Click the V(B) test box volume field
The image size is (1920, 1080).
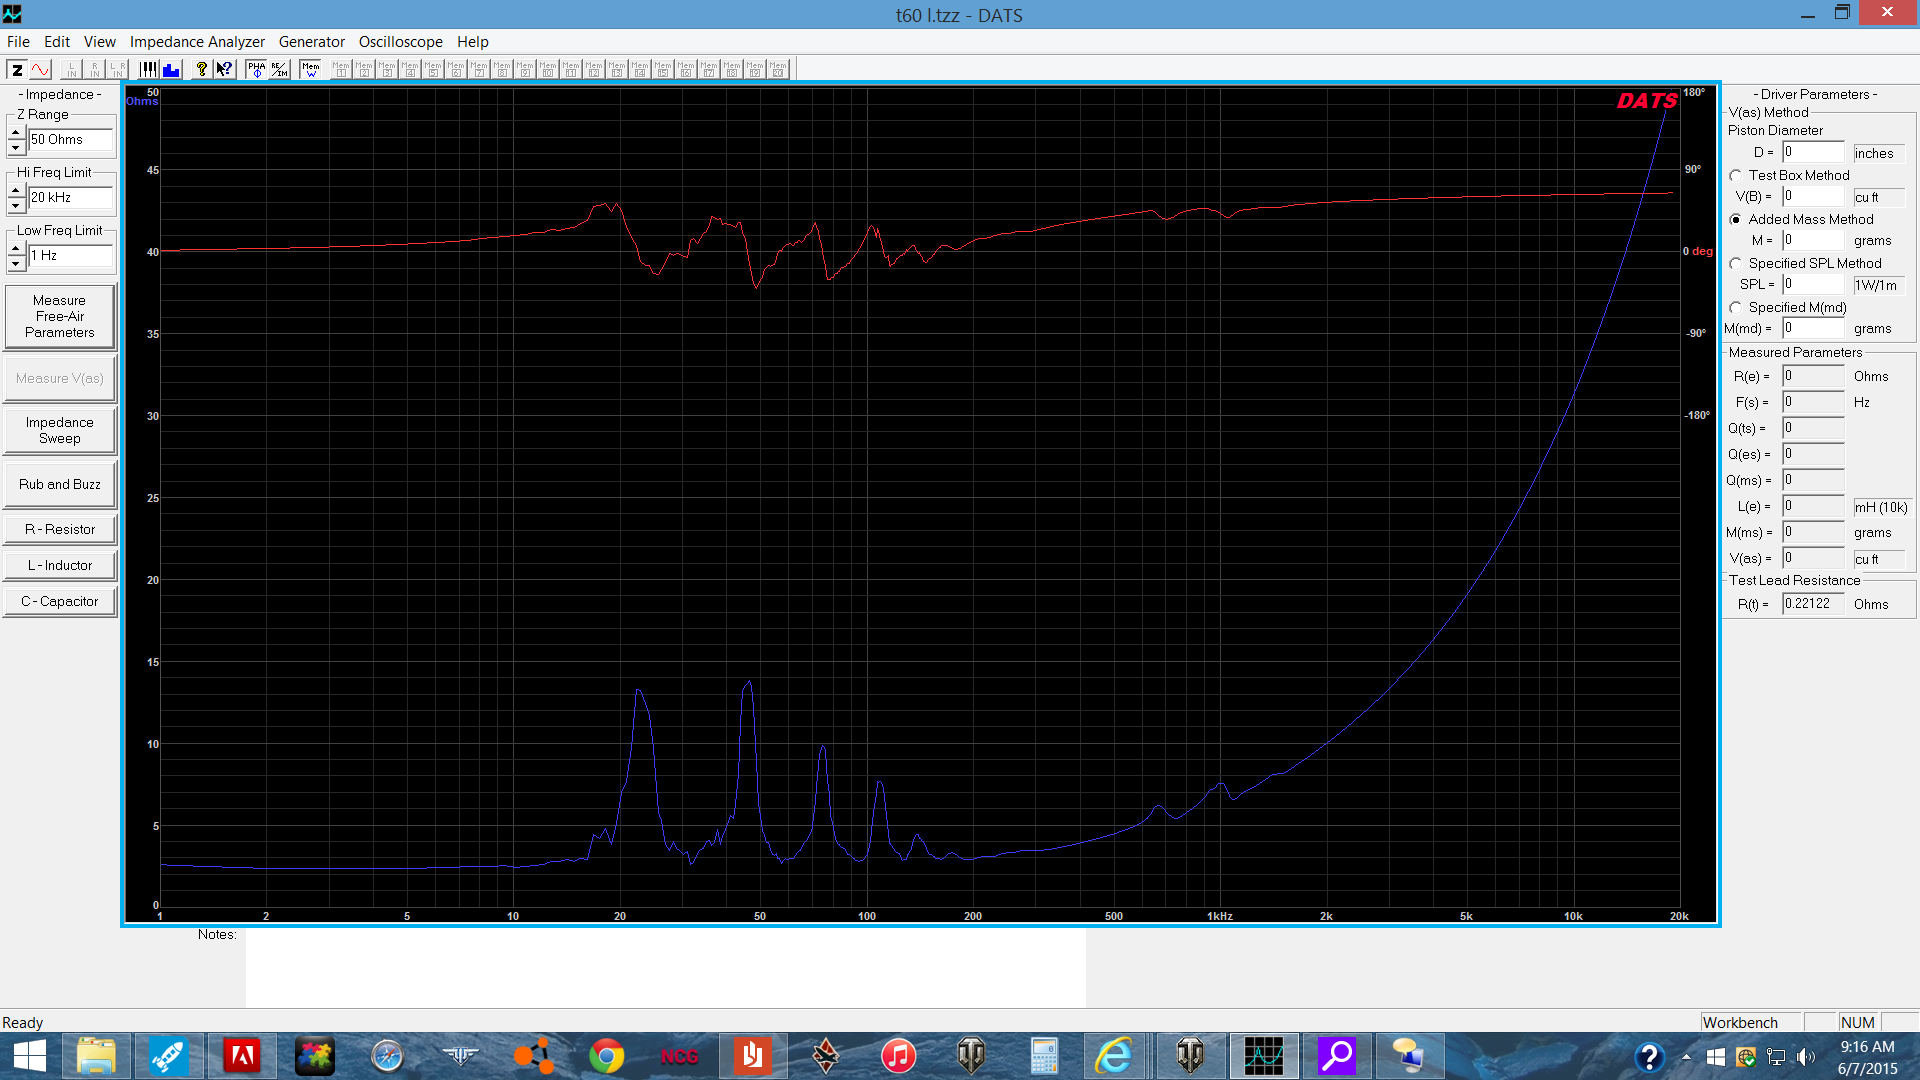coord(1813,196)
